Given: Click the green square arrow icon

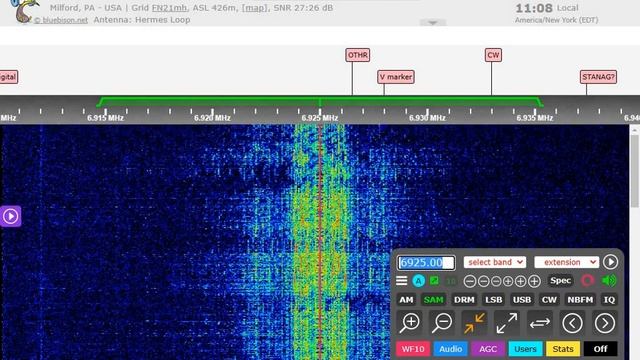Looking at the screenshot, I should coord(434,281).
